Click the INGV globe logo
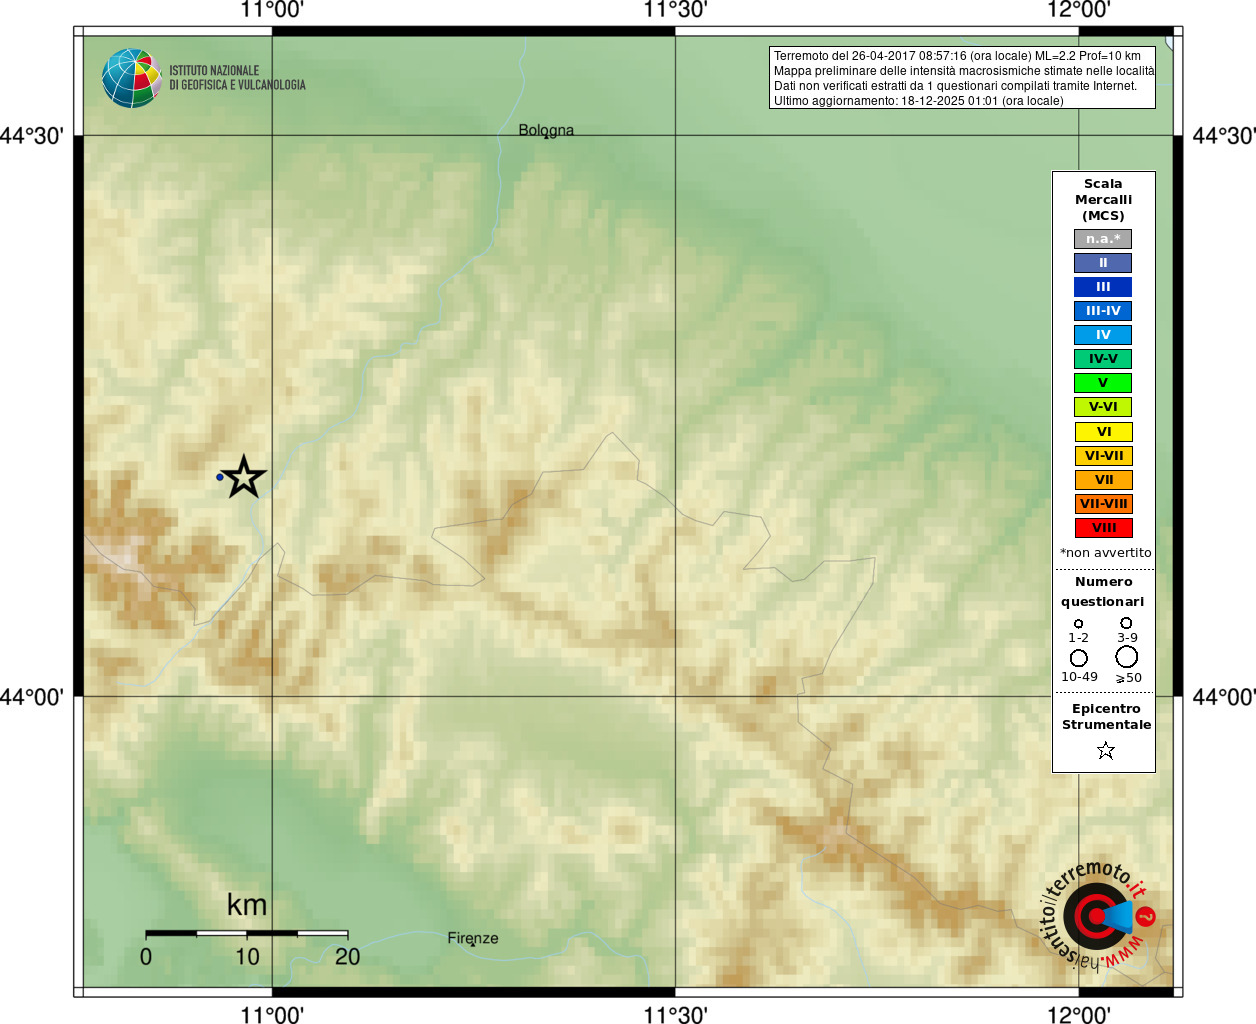The width and height of the screenshot is (1256, 1024). point(132,78)
